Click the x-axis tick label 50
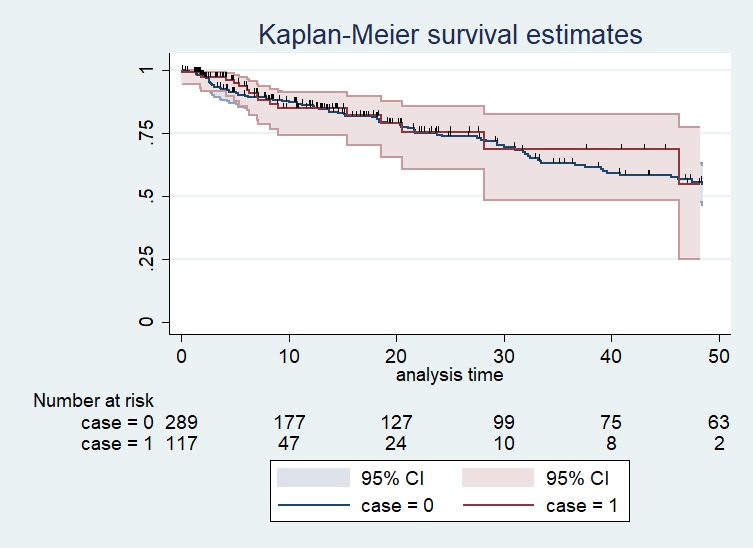The image size is (753, 548). pyautogui.click(x=719, y=355)
